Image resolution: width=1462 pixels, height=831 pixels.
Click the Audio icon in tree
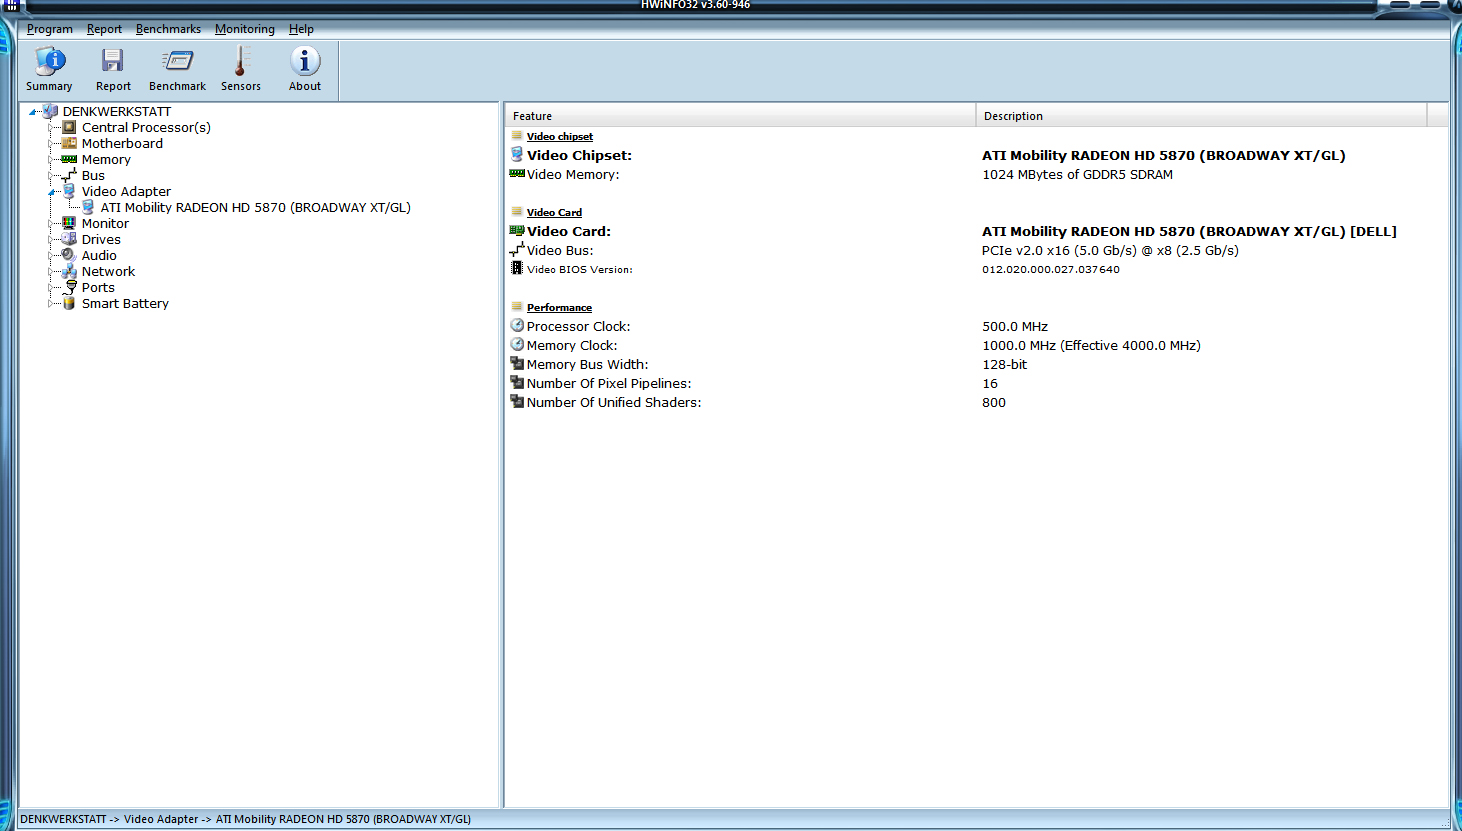tap(69, 255)
